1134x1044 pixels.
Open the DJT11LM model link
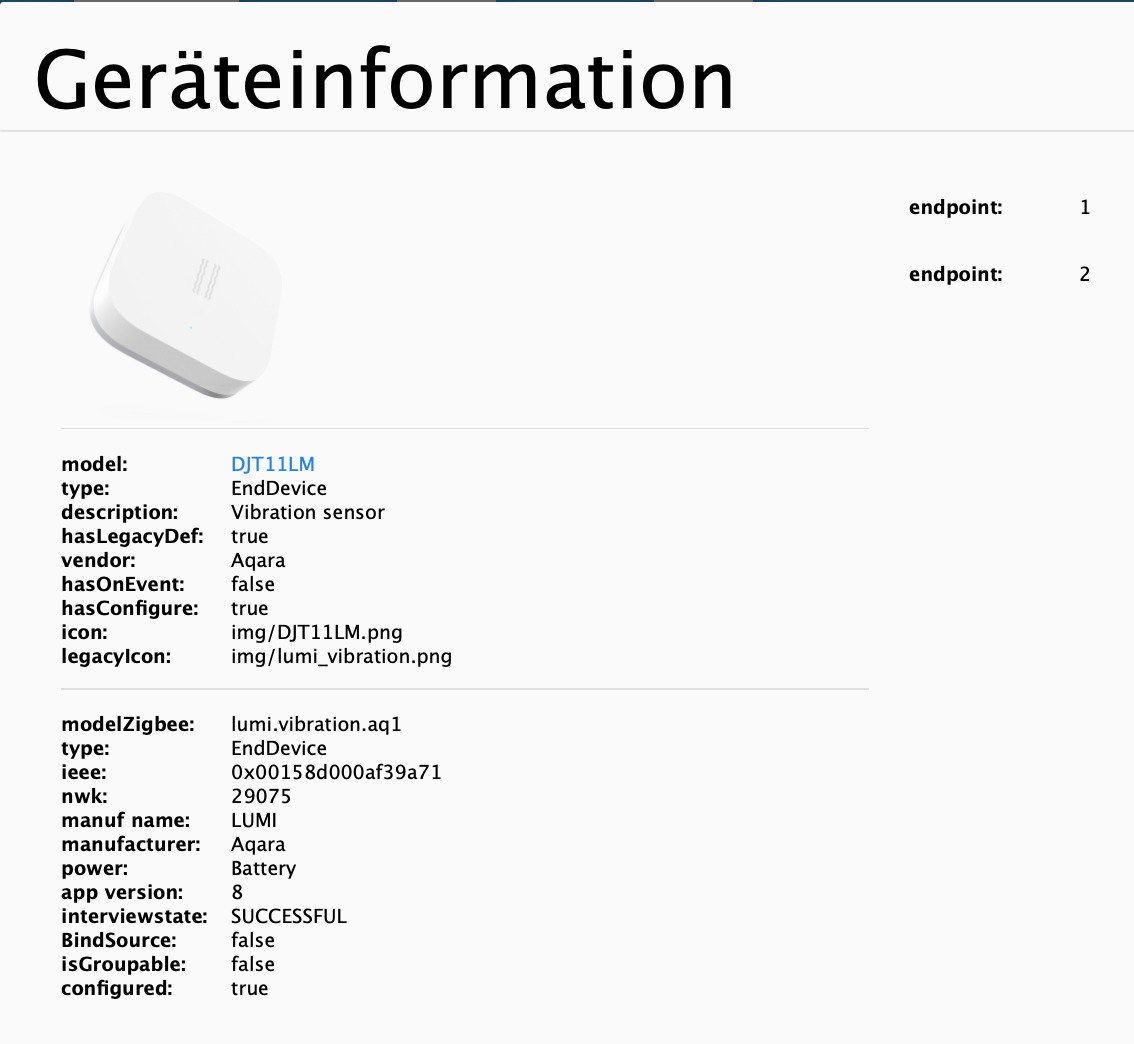click(x=273, y=464)
